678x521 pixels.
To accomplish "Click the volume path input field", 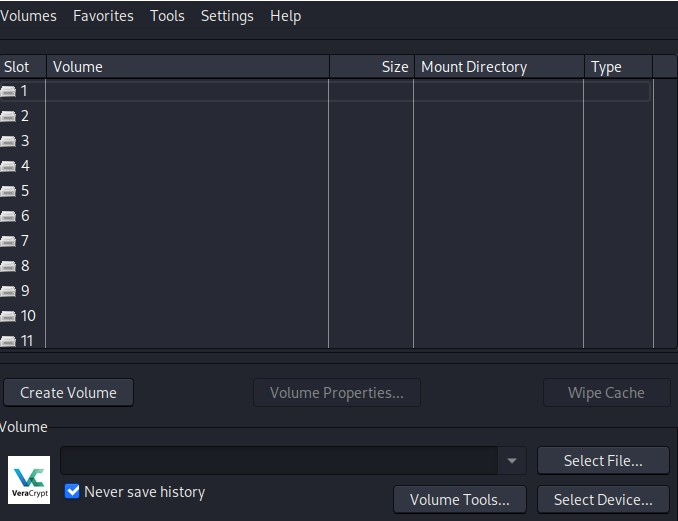I will [x=279, y=461].
